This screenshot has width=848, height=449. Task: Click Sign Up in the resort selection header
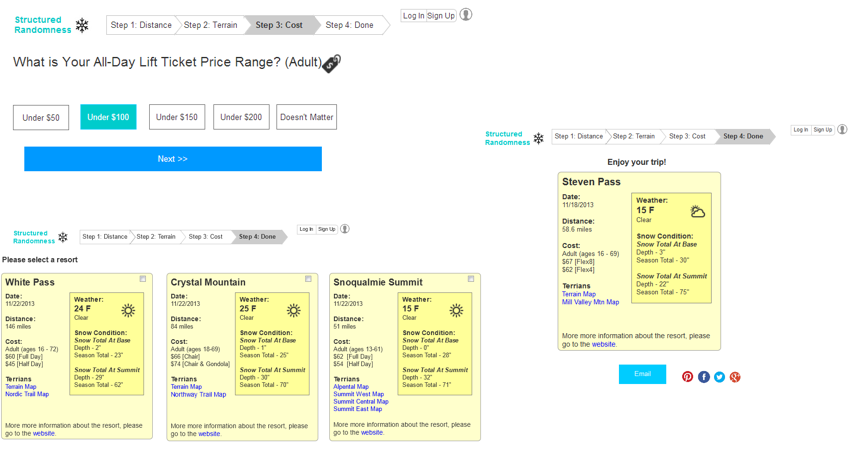coord(327,229)
